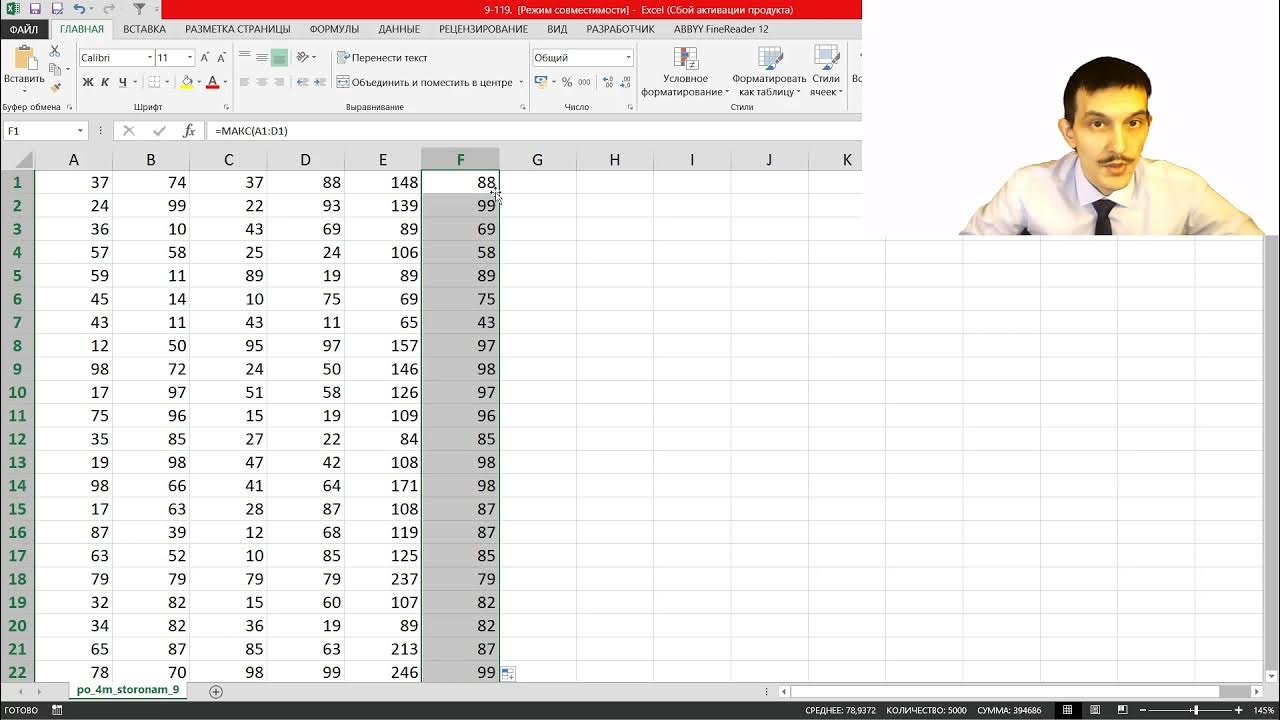Switch to the ДАННЫЕ tab
Viewport: 1280px width, 720px height.
click(x=399, y=29)
